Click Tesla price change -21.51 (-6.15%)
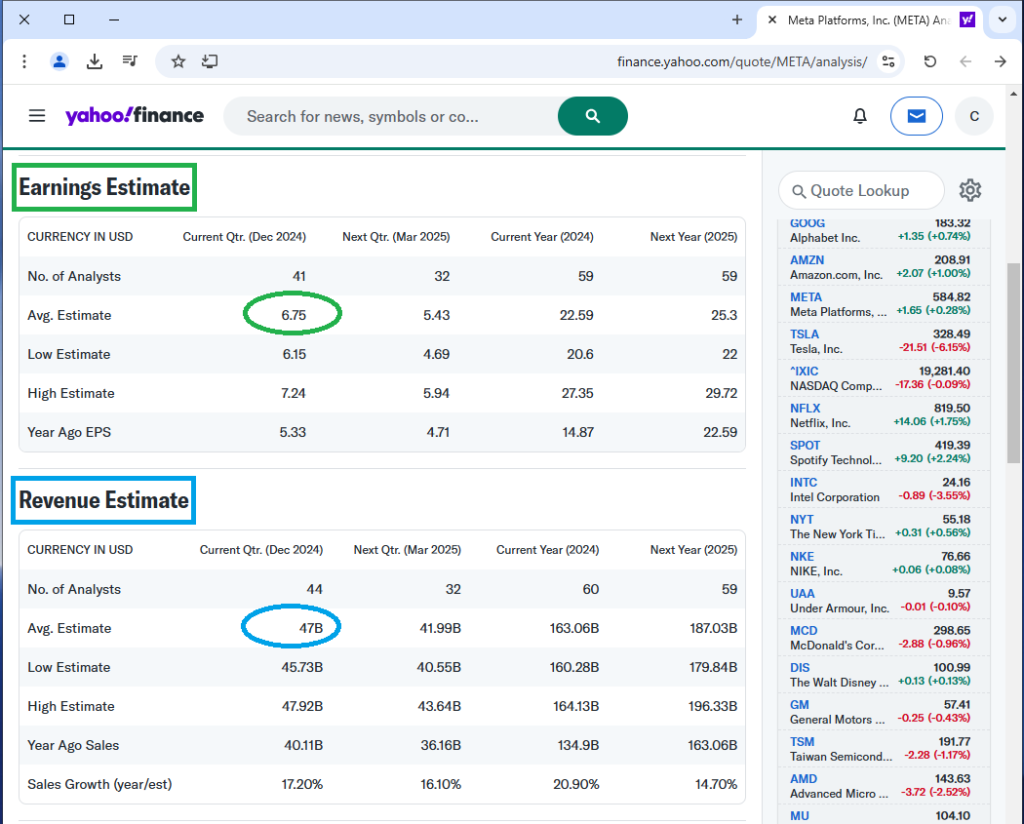Viewport: 1024px width, 824px height. coord(934,347)
